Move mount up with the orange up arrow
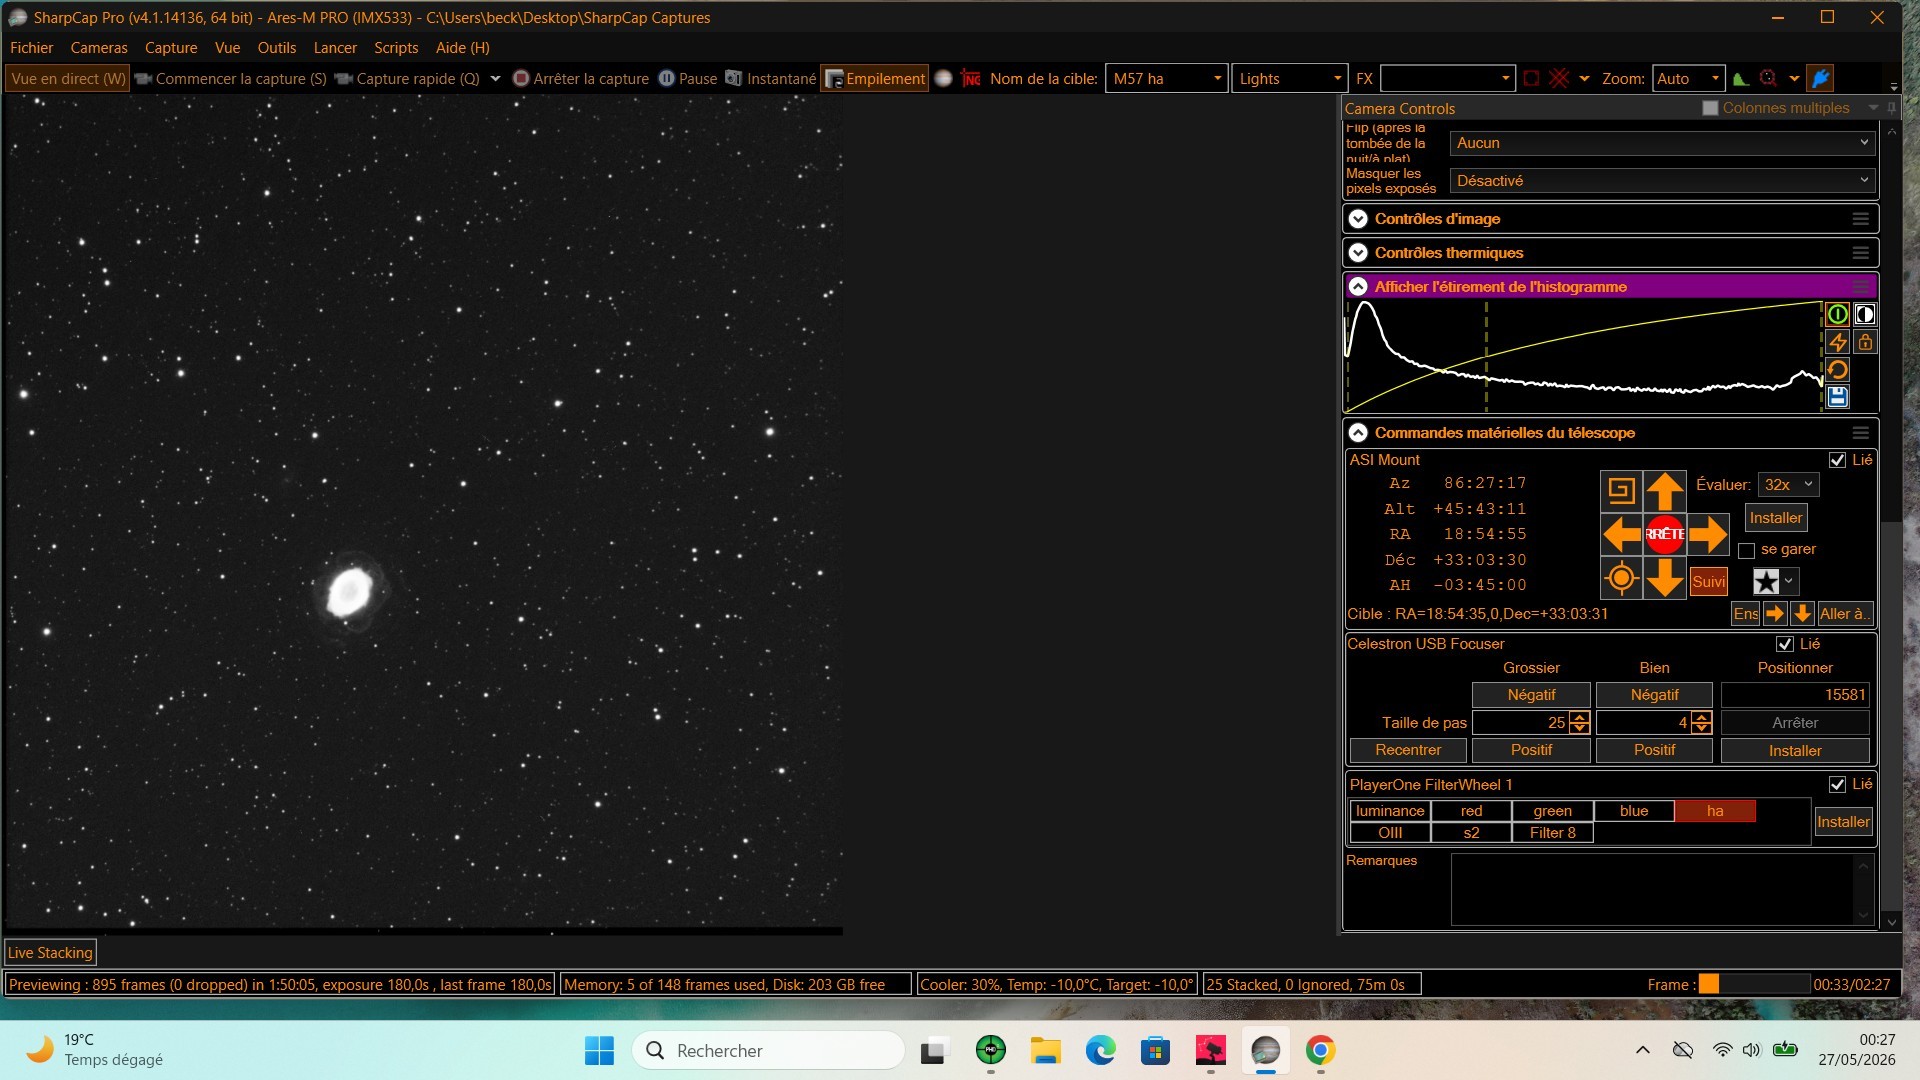The height and width of the screenshot is (1080, 1920). coord(1665,491)
